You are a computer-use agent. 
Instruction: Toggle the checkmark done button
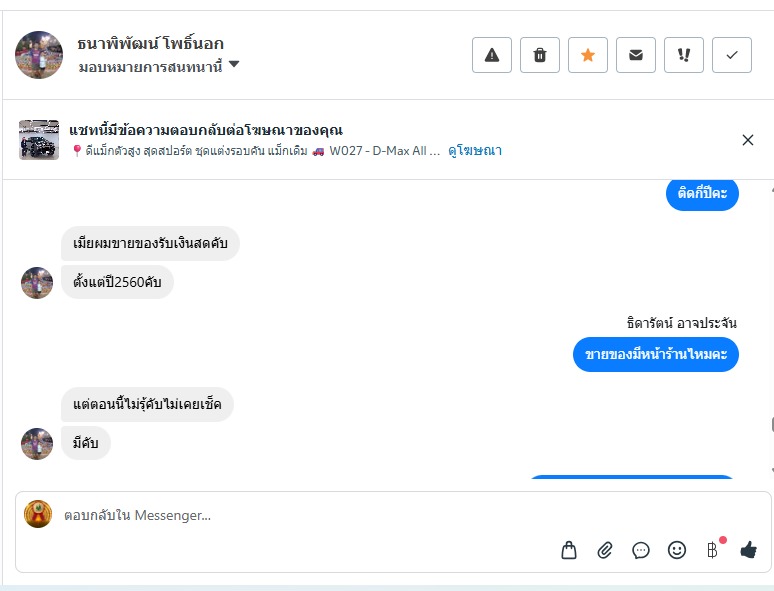732,55
